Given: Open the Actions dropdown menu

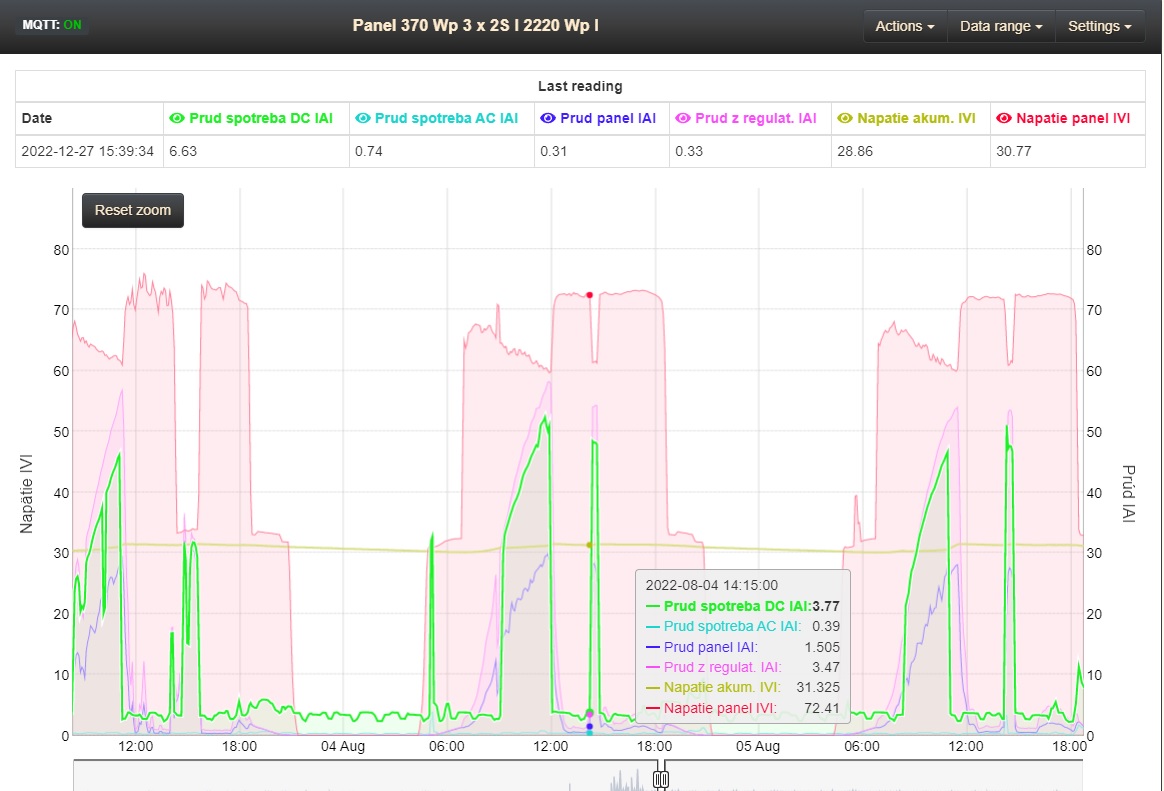Looking at the screenshot, I should [x=905, y=26].
